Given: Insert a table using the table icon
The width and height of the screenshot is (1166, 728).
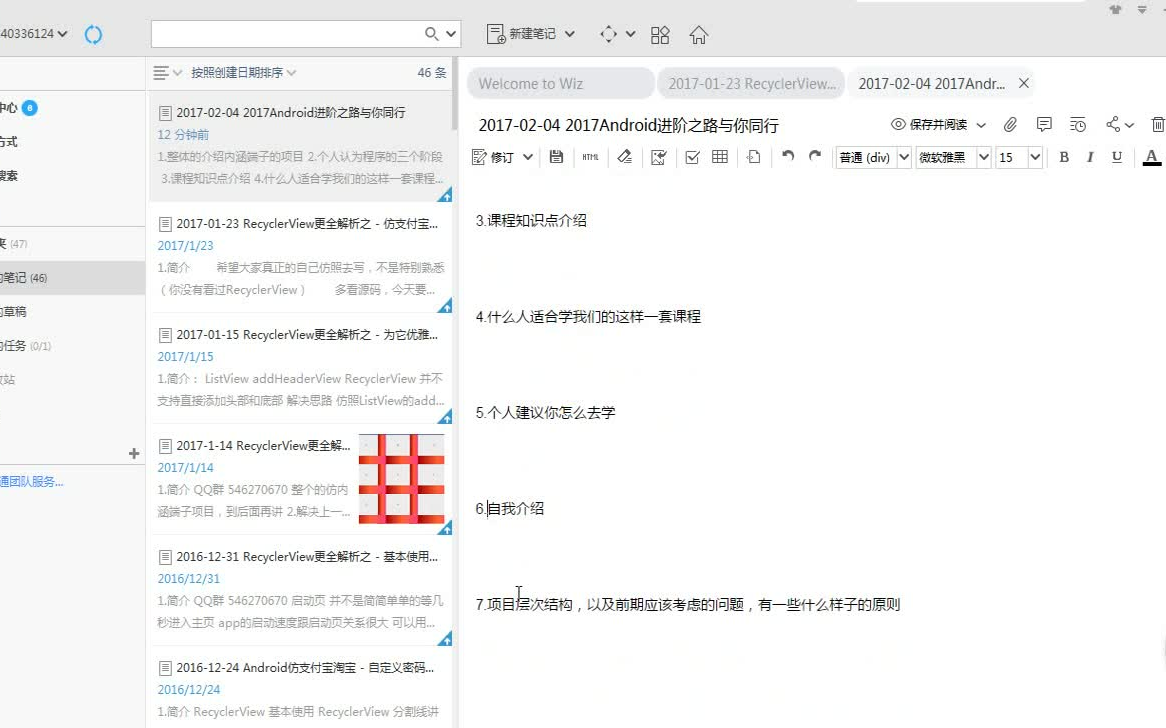Looking at the screenshot, I should [719, 157].
